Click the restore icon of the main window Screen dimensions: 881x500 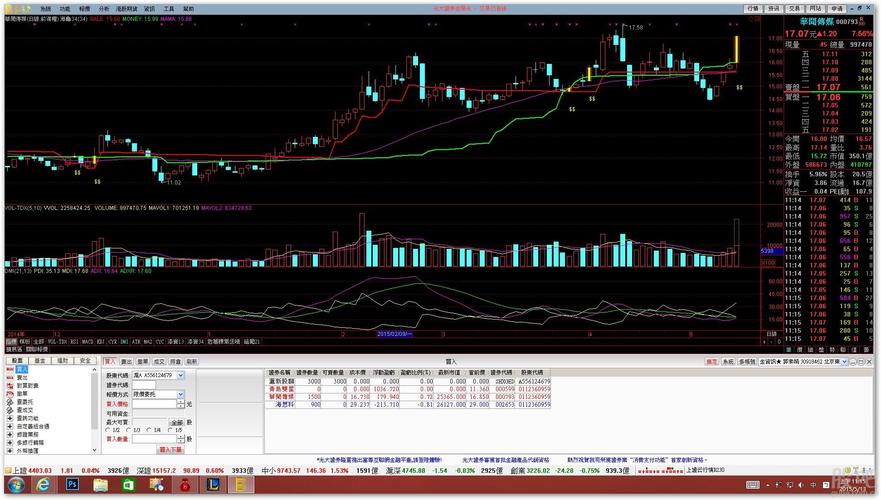click(x=860, y=8)
